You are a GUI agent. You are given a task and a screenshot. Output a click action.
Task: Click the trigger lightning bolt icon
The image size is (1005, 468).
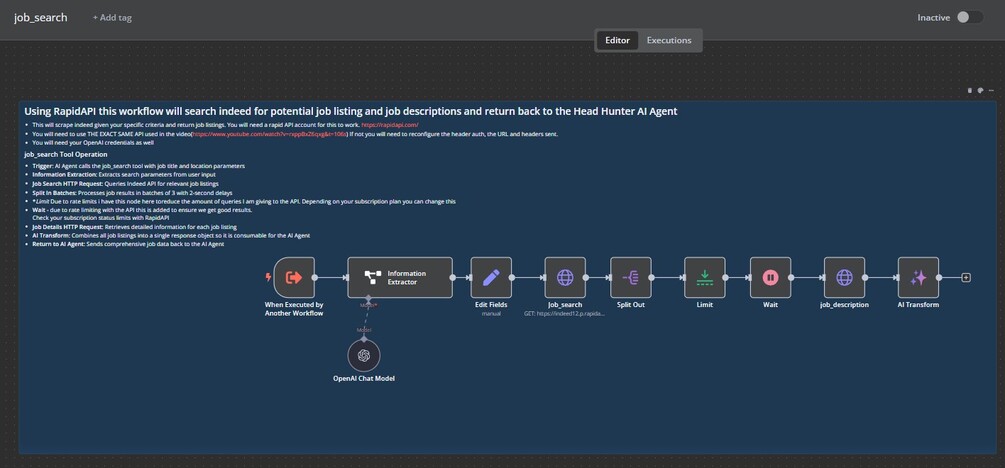(x=268, y=278)
